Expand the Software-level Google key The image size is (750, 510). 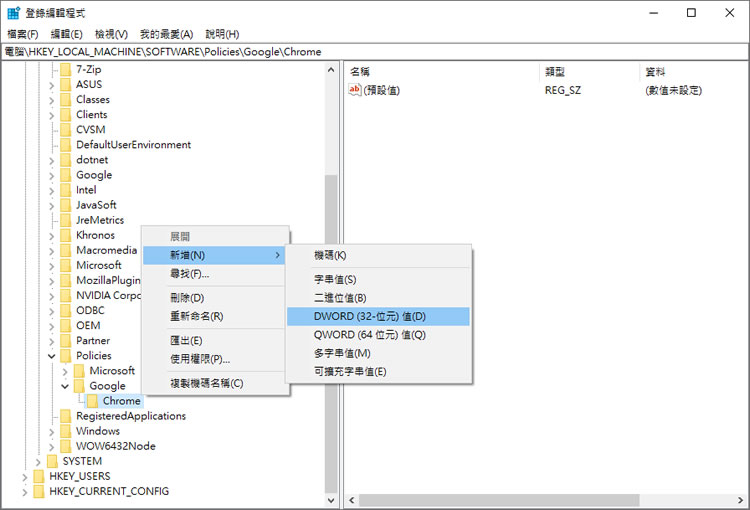click(52, 176)
